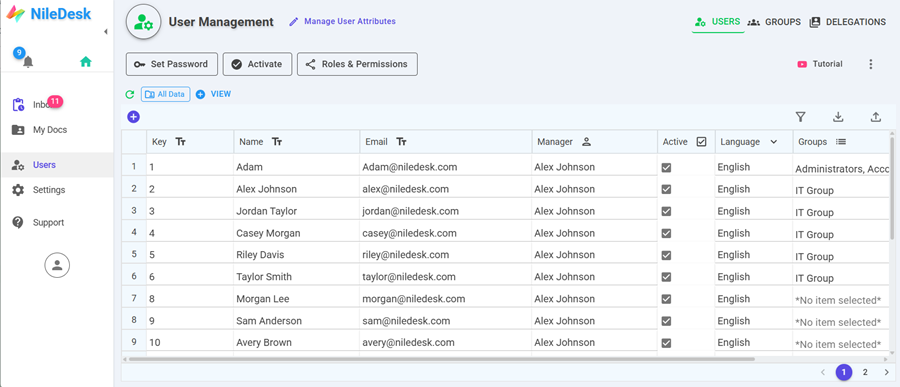Select row number 1 in table
The width and height of the screenshot is (900, 387).
(134, 167)
